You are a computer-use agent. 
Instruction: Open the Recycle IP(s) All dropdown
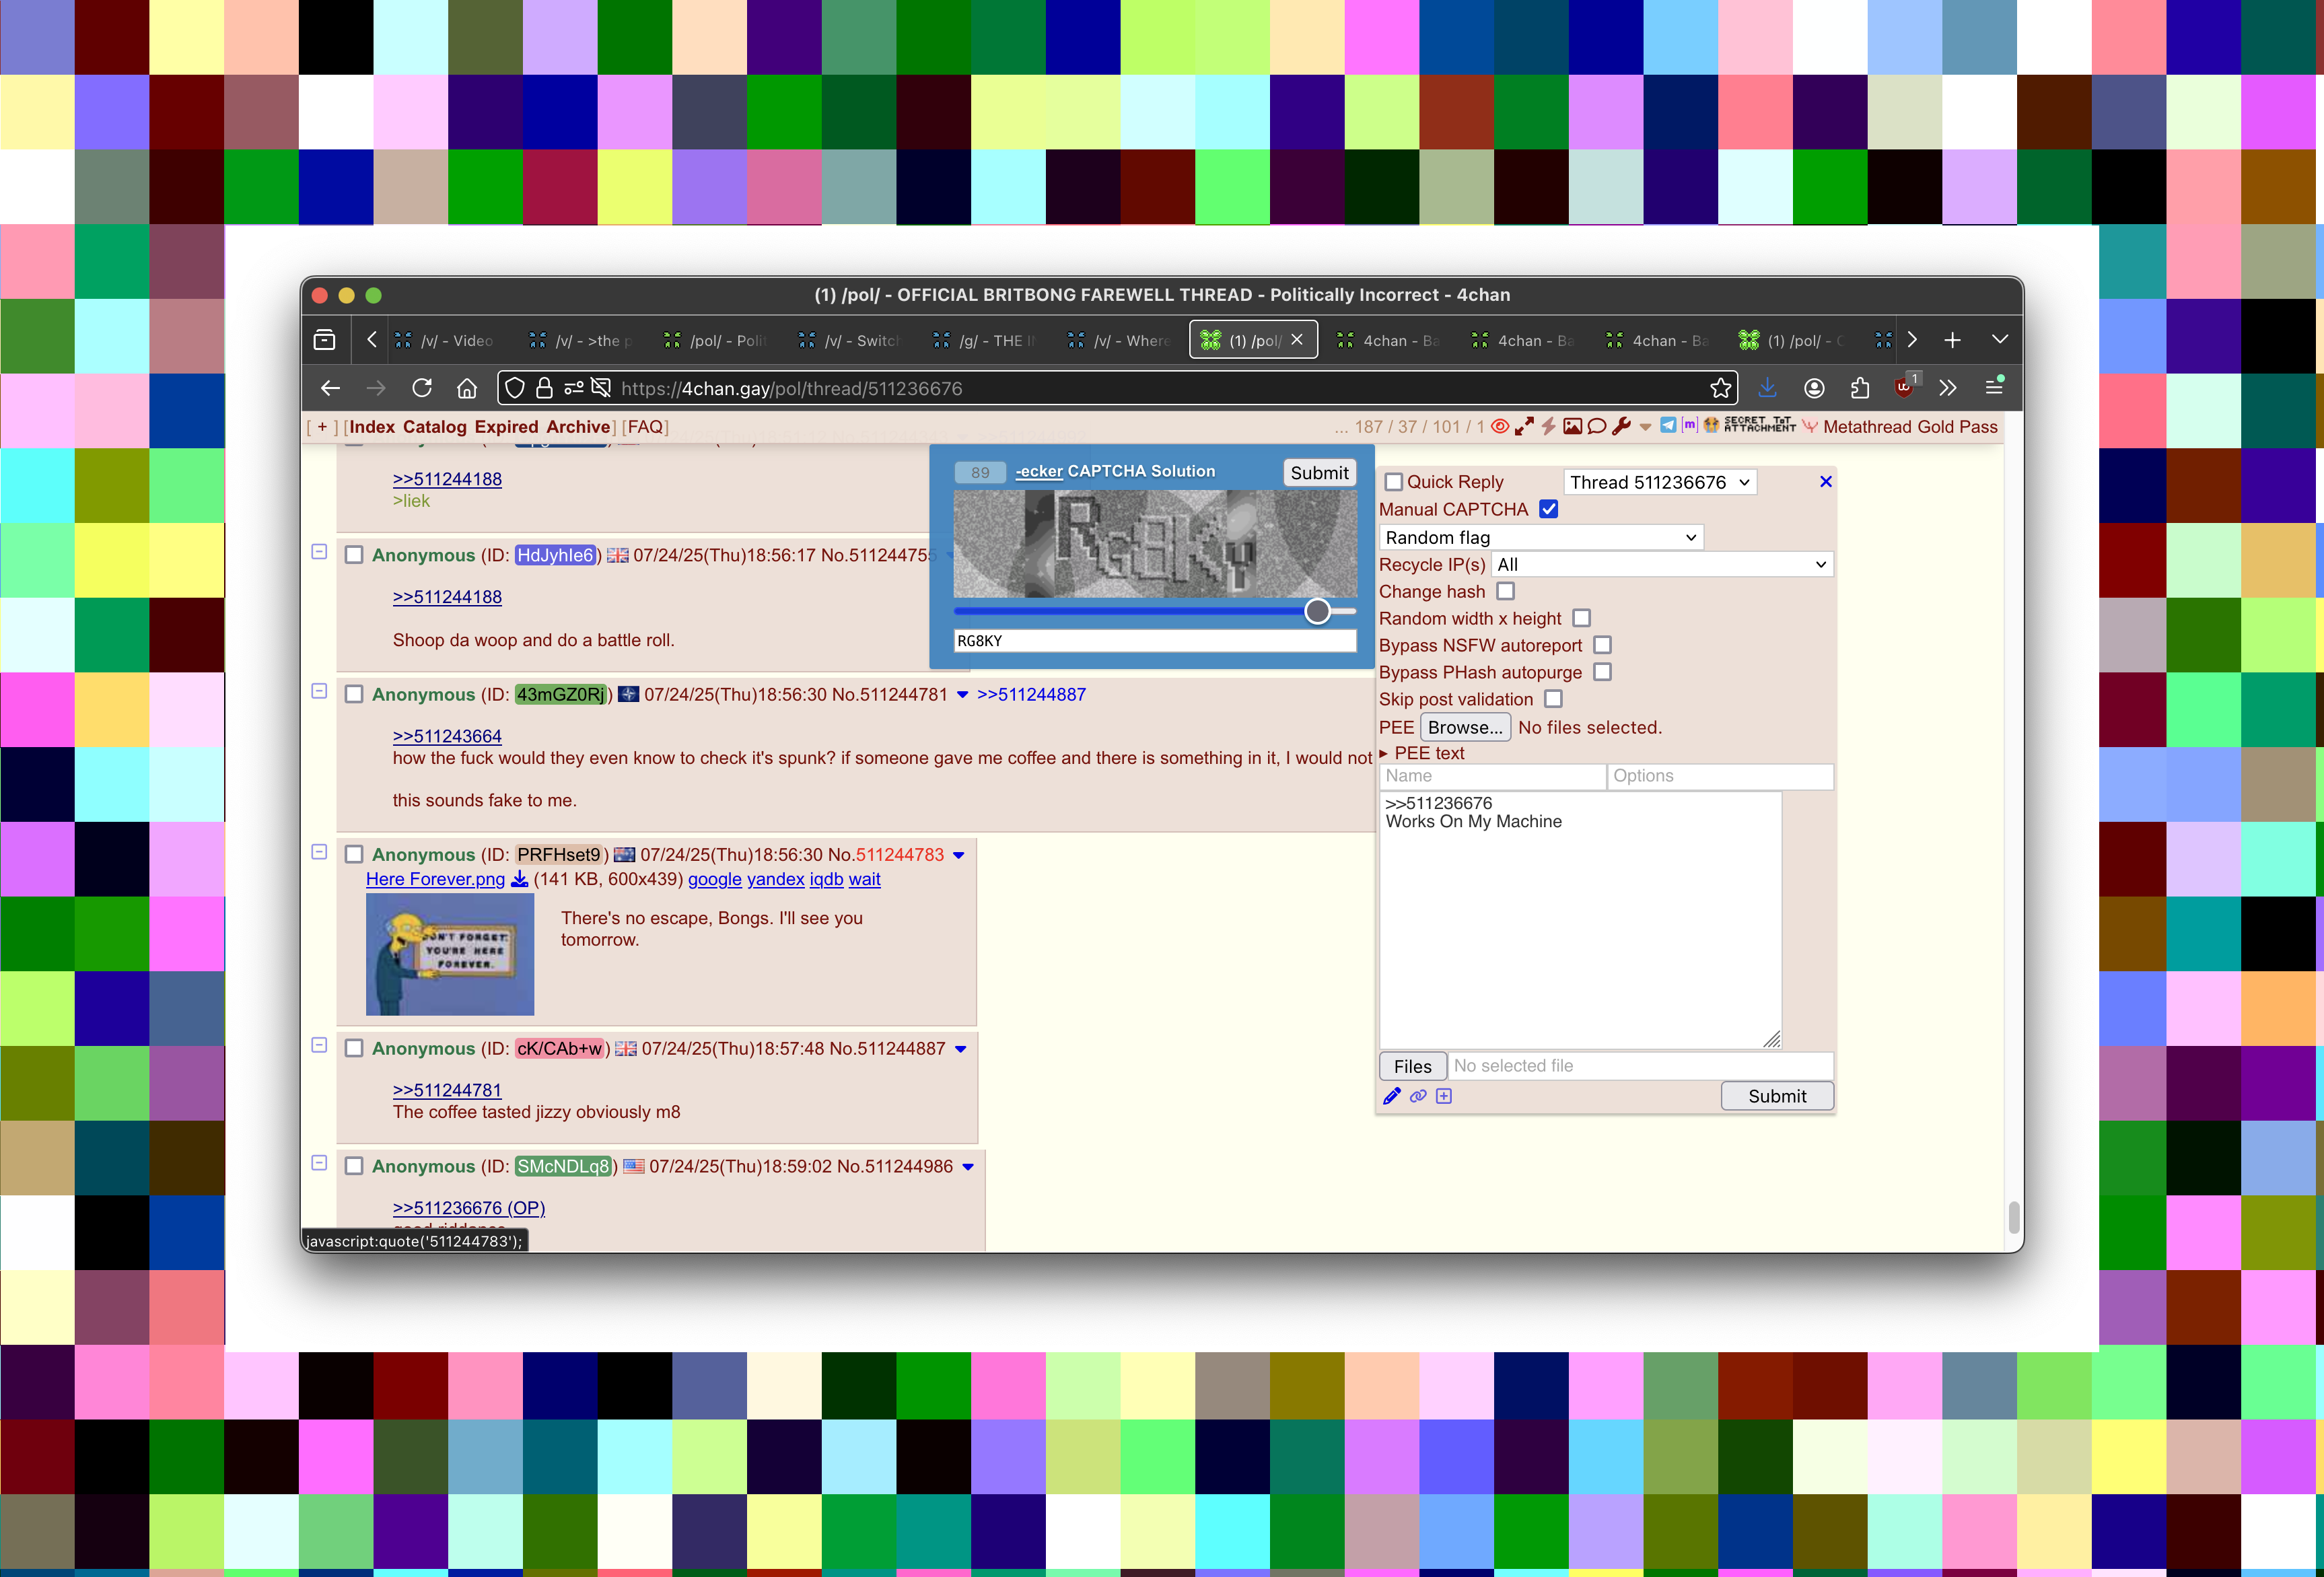click(x=1662, y=564)
